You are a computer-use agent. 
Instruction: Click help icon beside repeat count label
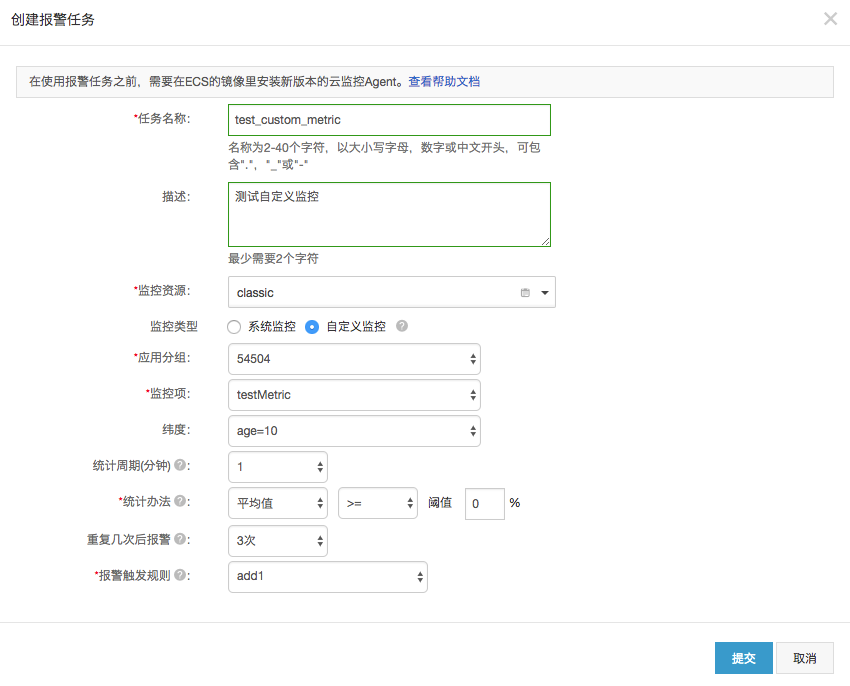180,539
